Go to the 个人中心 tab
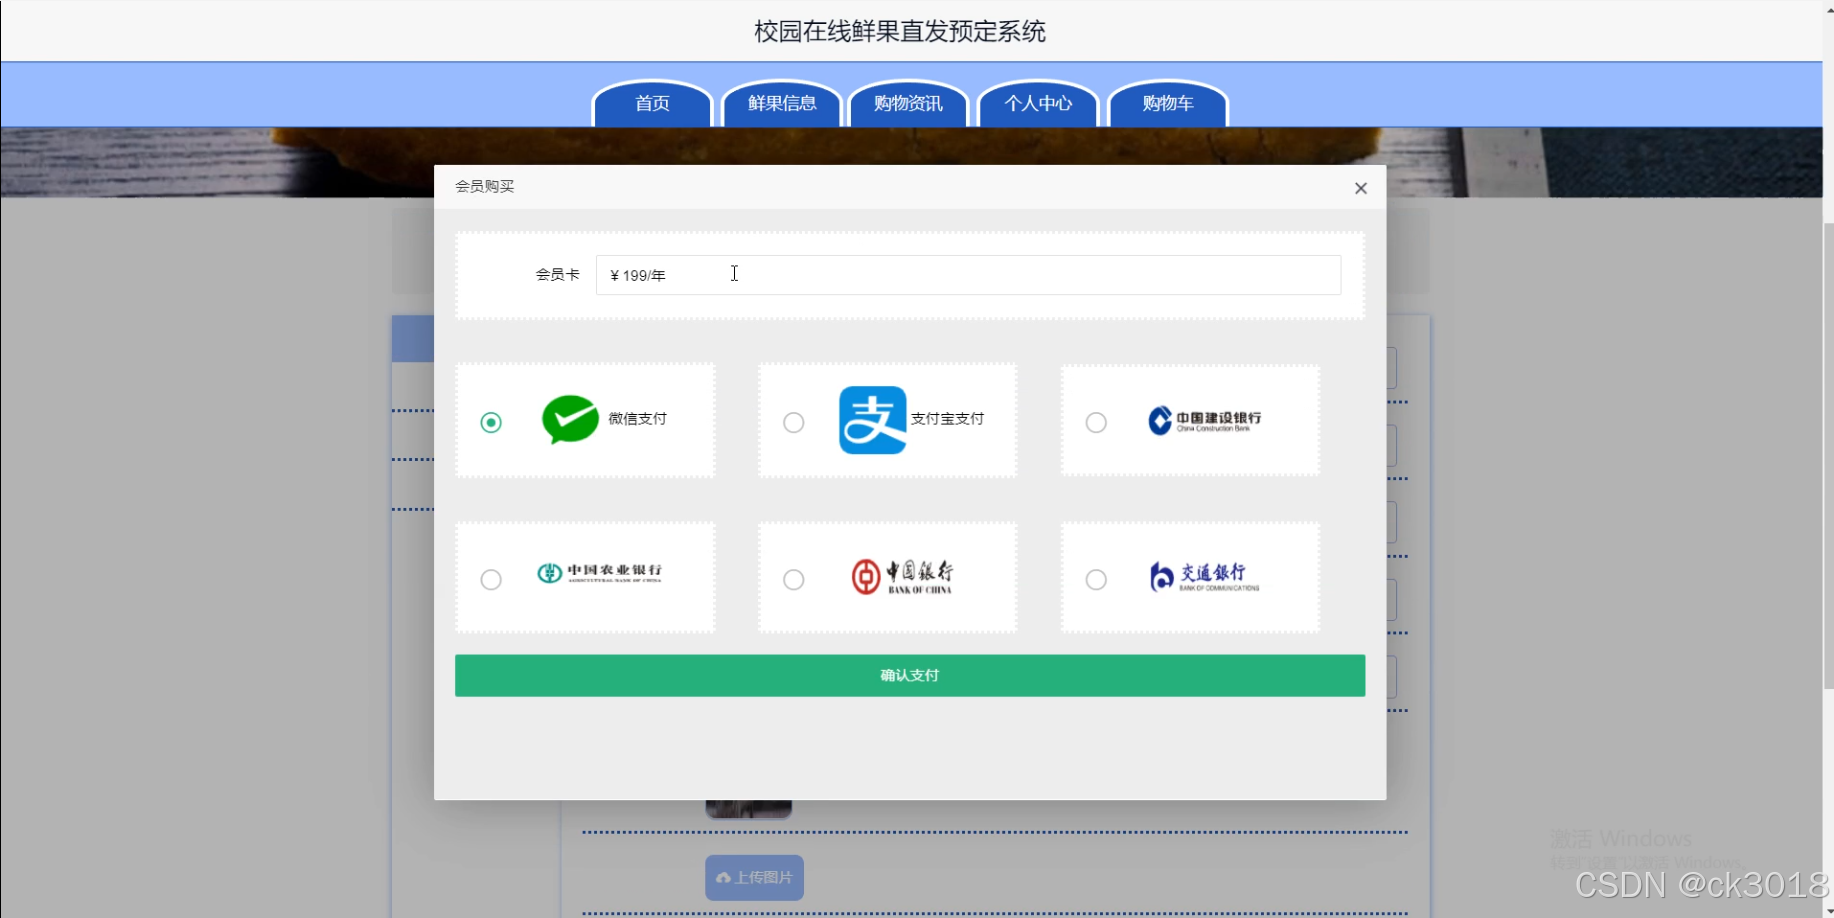The width and height of the screenshot is (1834, 918). (x=1038, y=104)
